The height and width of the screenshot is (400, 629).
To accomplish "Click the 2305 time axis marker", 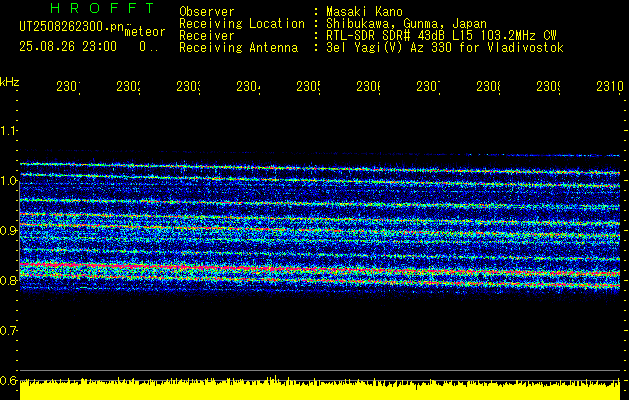I will tap(308, 87).
